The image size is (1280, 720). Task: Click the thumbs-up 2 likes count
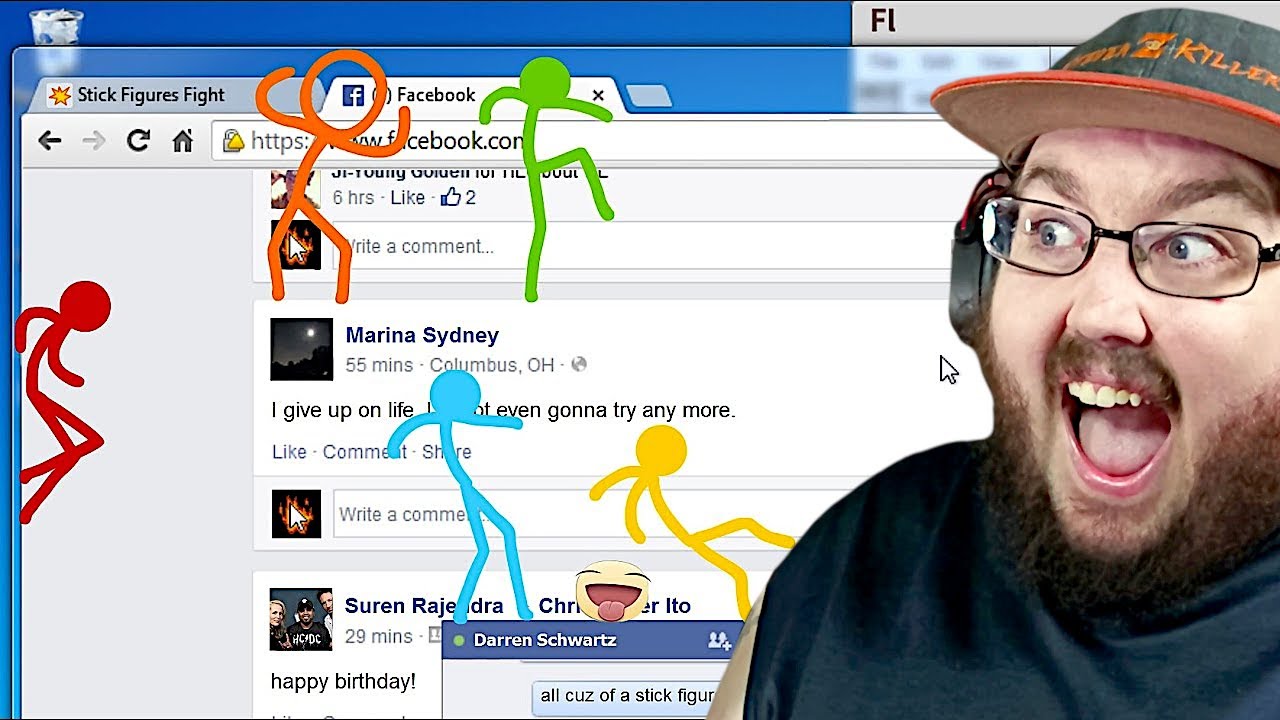pyautogui.click(x=458, y=197)
